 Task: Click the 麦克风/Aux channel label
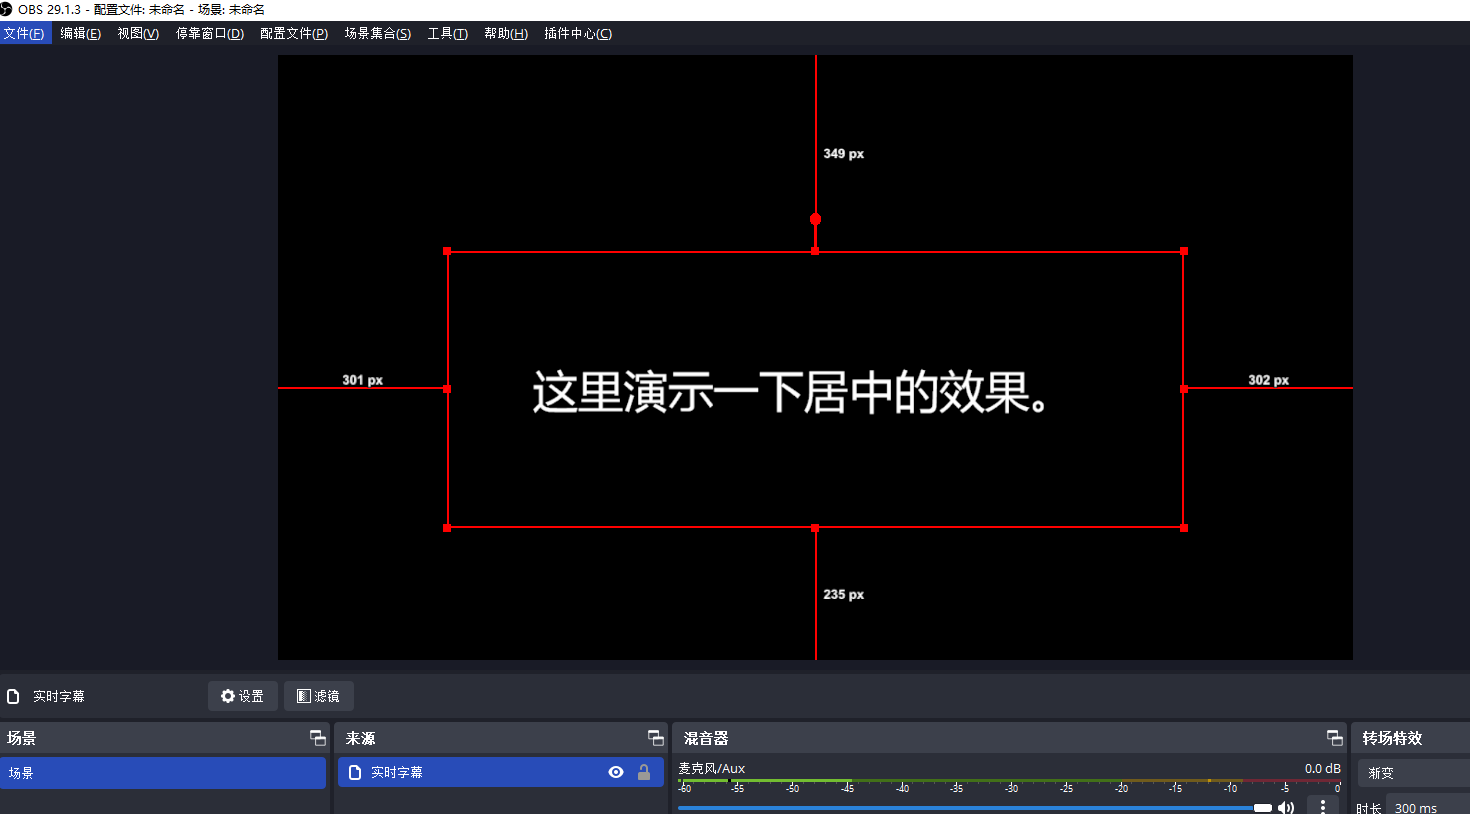coord(712,768)
